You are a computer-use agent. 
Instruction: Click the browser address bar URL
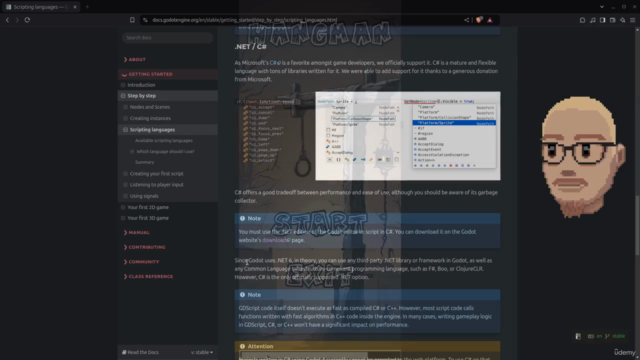coord(245,20)
